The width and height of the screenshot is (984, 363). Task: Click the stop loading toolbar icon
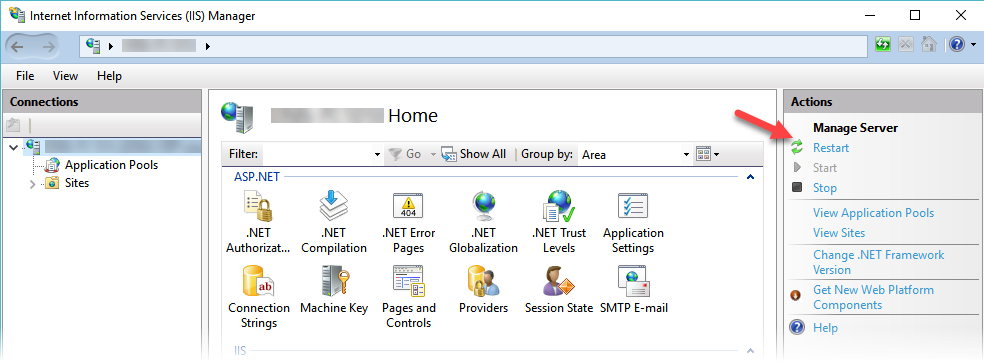click(906, 45)
